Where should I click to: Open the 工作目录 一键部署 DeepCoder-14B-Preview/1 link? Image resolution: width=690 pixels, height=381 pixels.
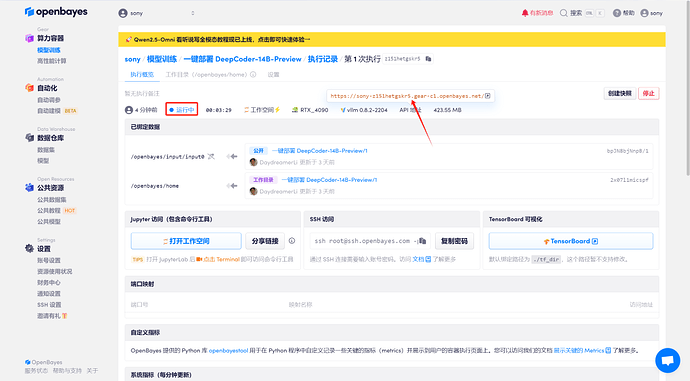coord(329,180)
